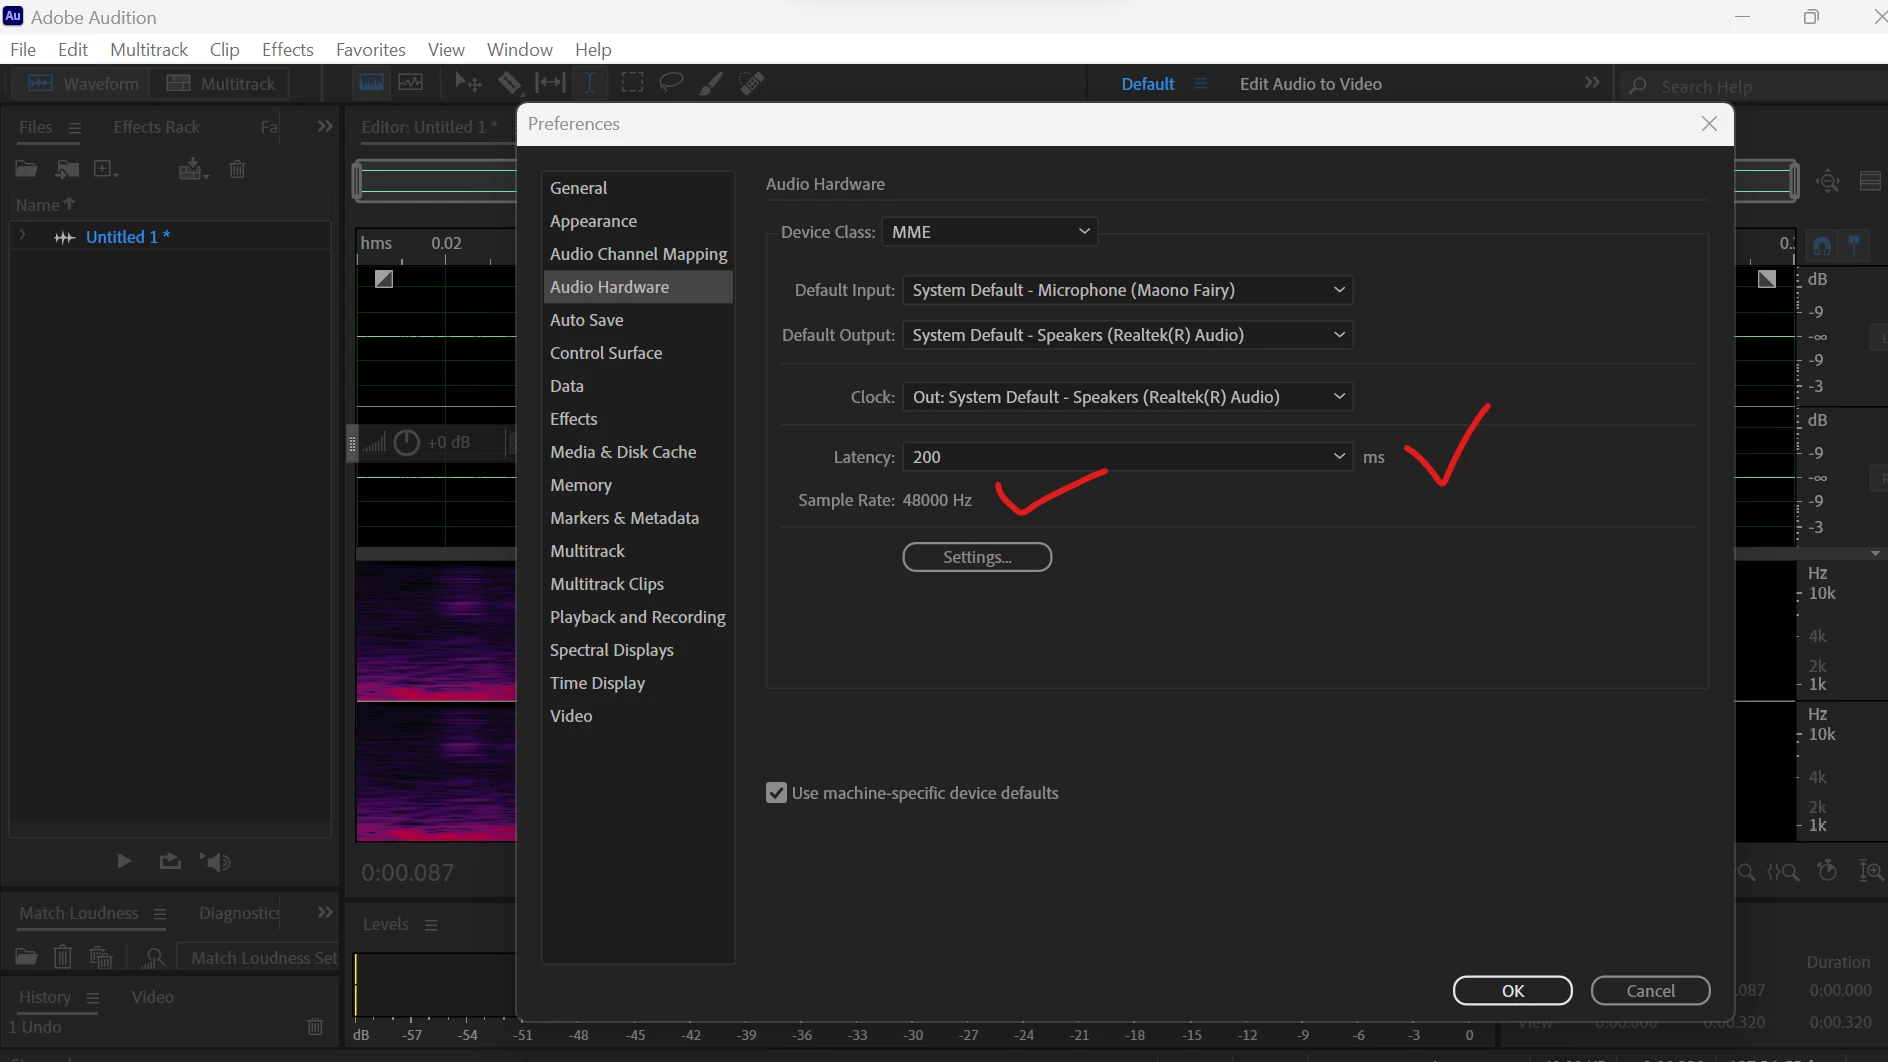Open the Device Class dropdown
The width and height of the screenshot is (1888, 1062).
coord(989,232)
